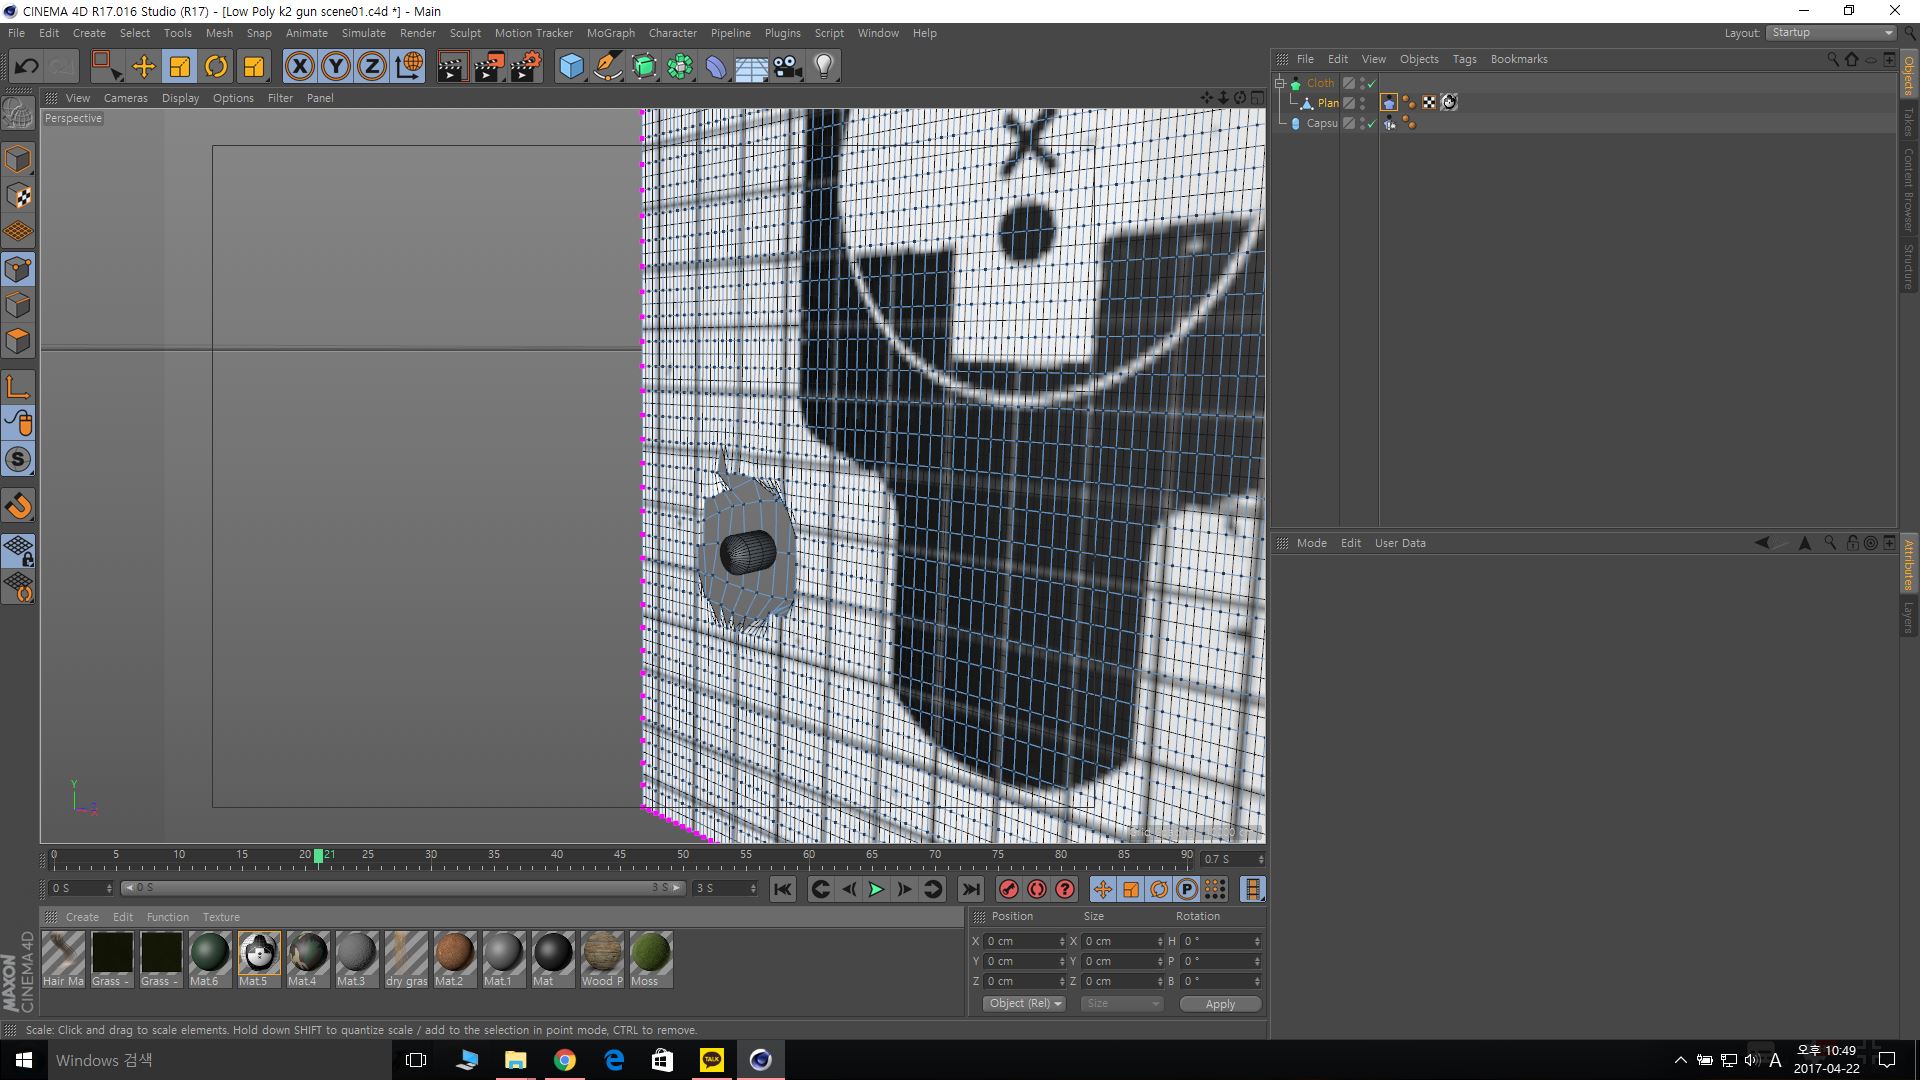Open the spline pen tool
This screenshot has width=1920, height=1080.
[608, 67]
